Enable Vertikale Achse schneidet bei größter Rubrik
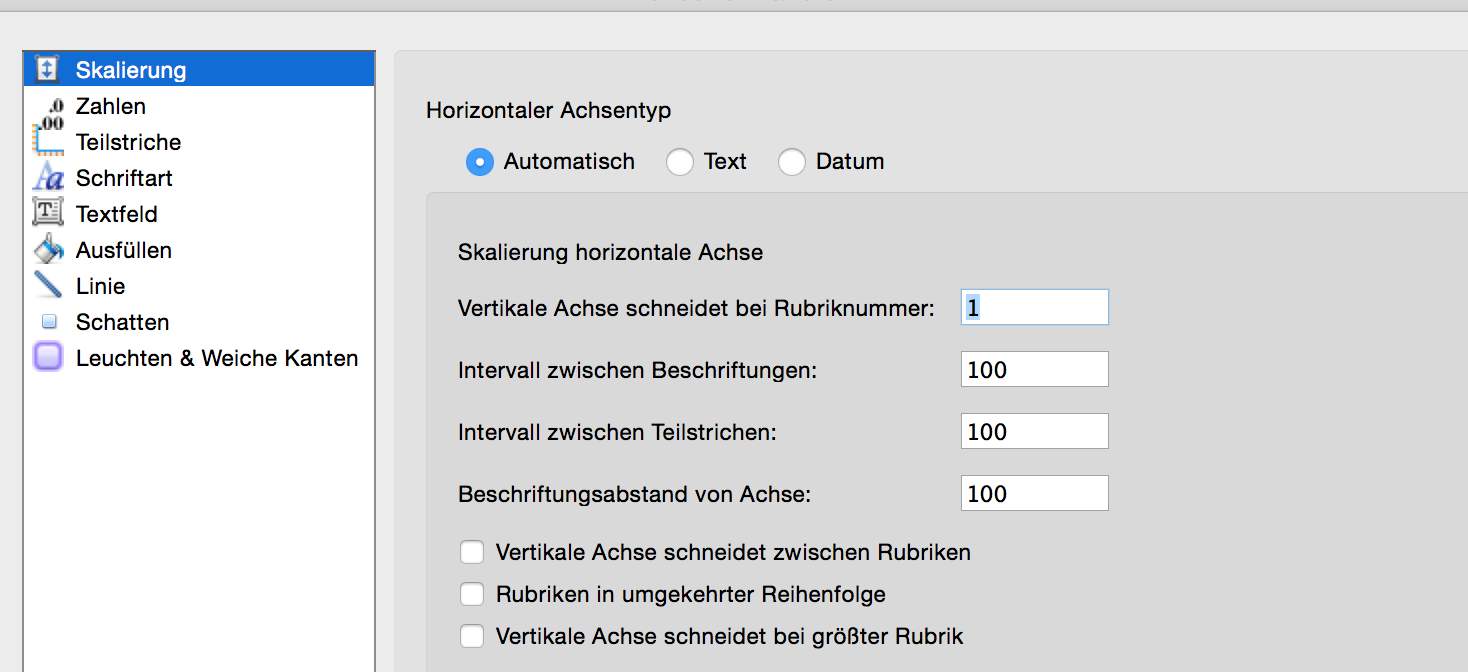The width and height of the screenshot is (1468, 672). (x=471, y=635)
